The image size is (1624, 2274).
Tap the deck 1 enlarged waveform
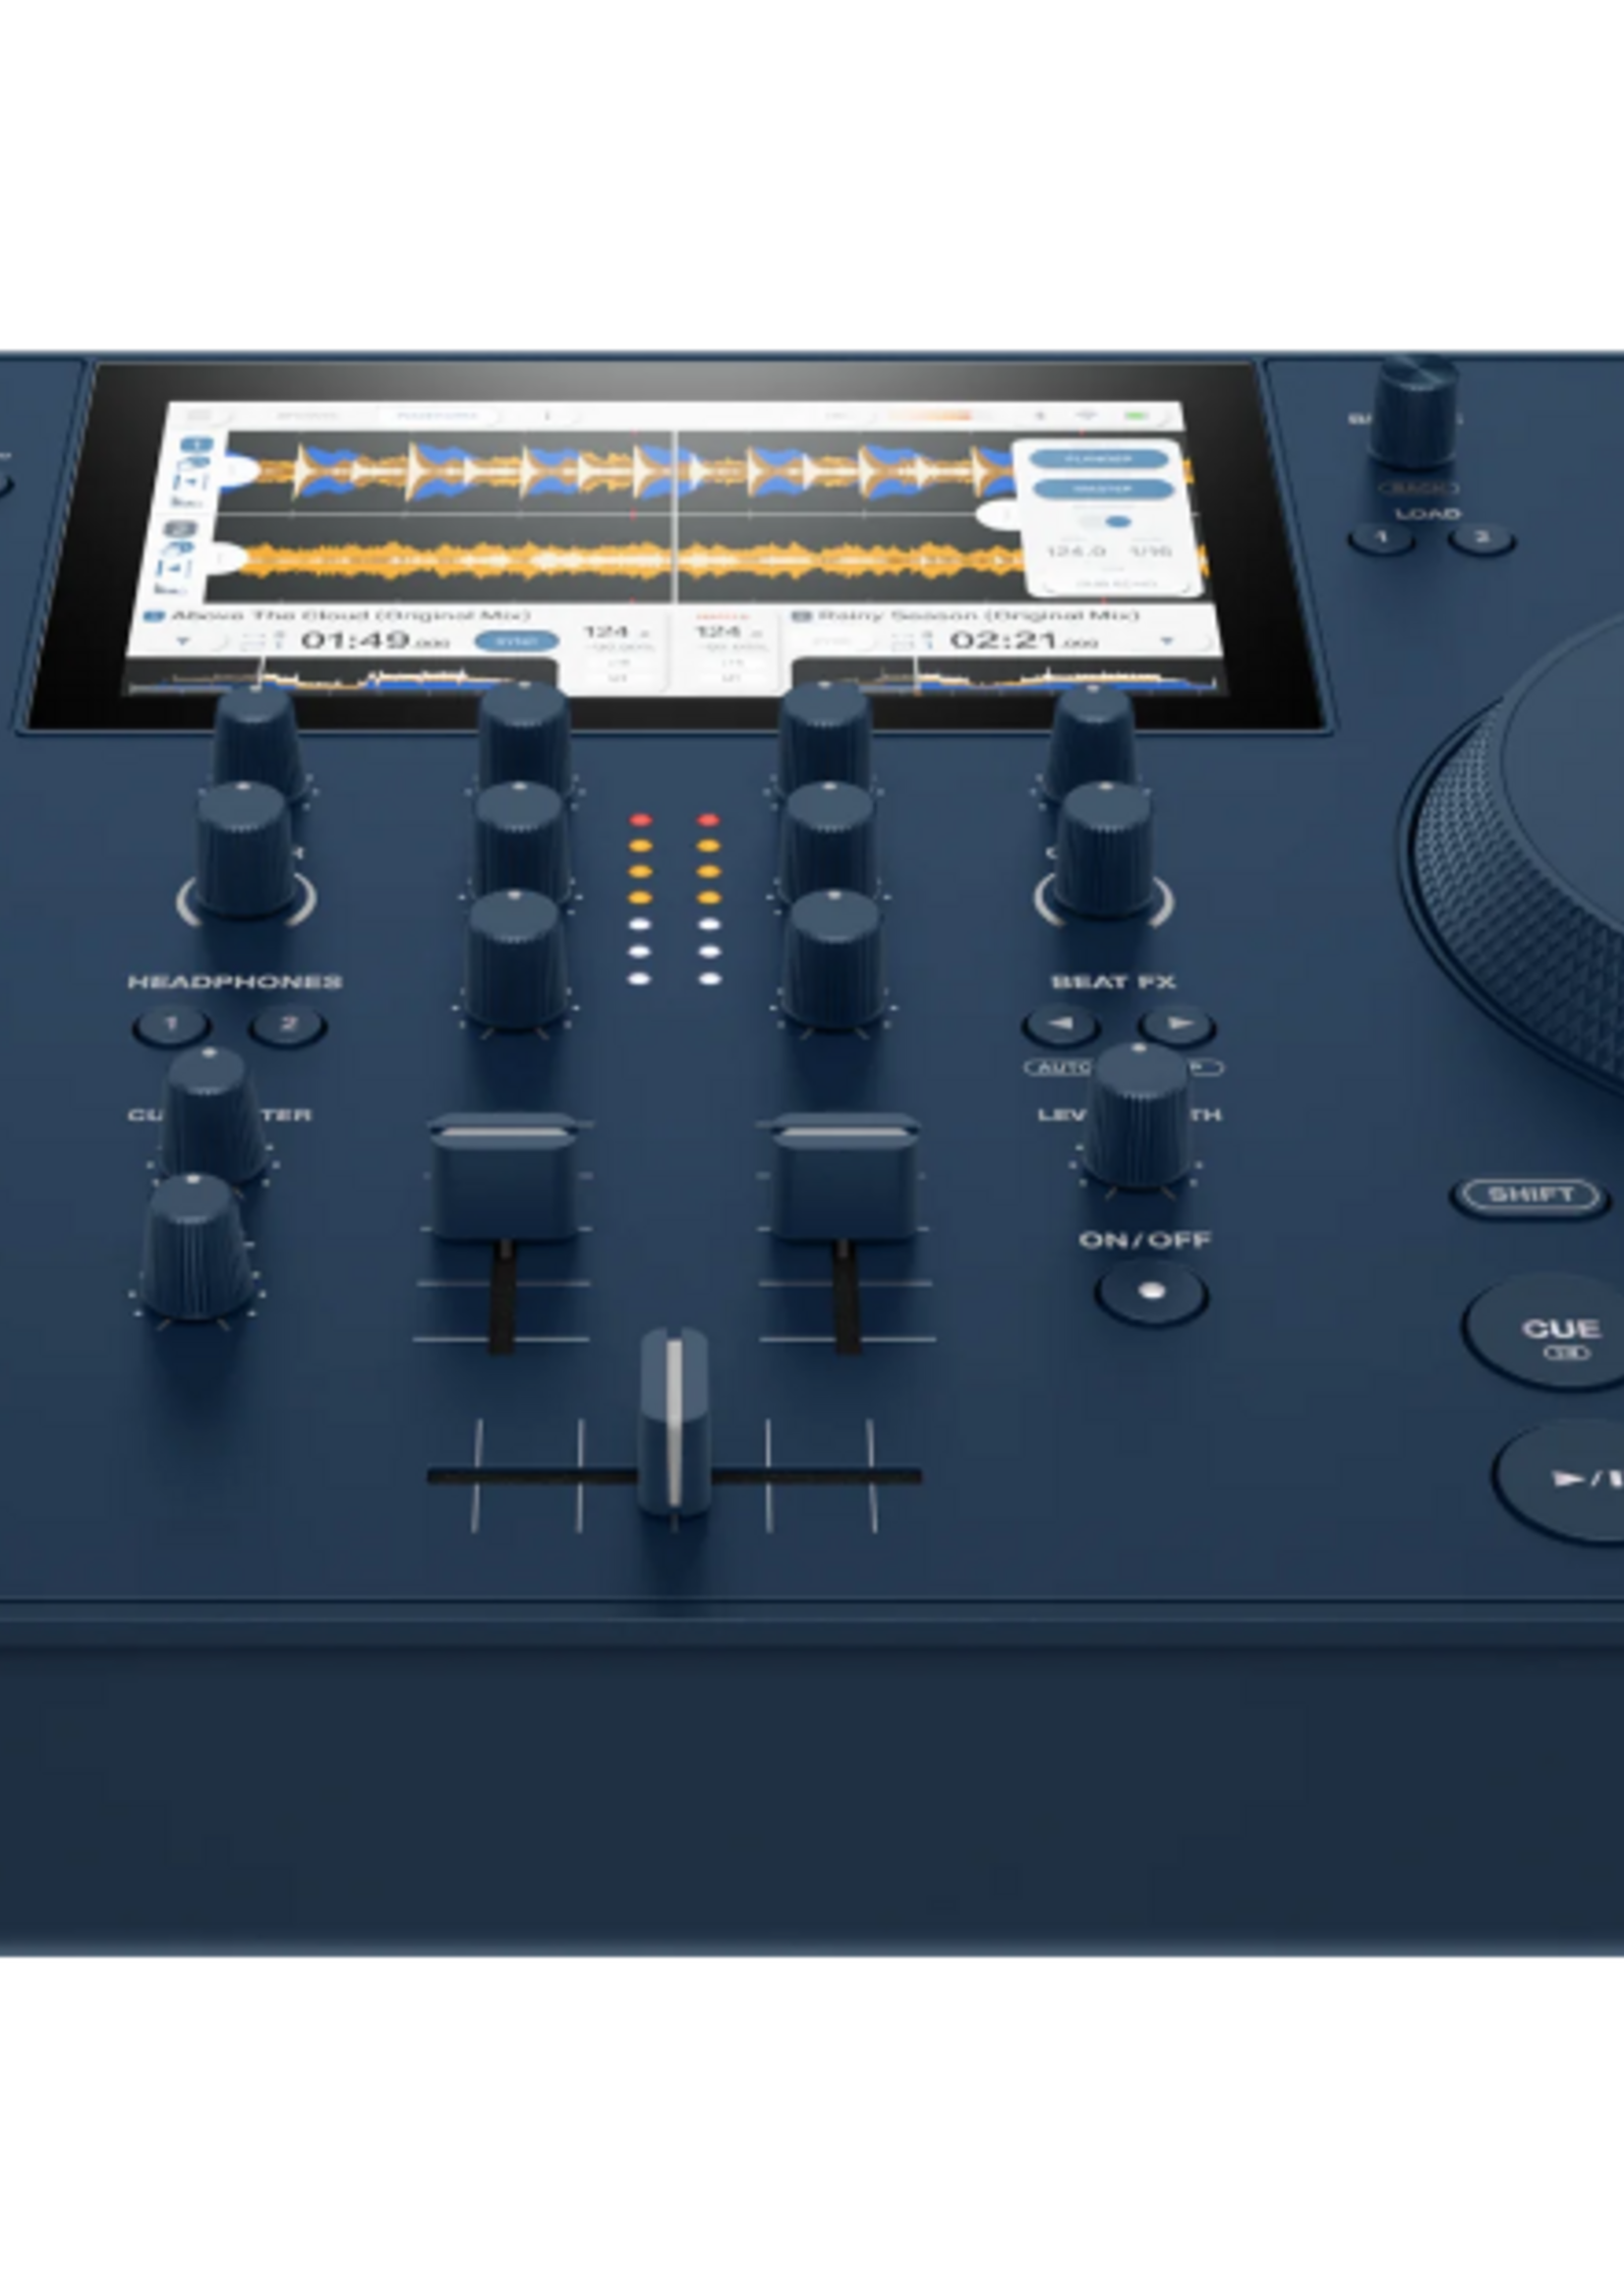click(x=620, y=471)
